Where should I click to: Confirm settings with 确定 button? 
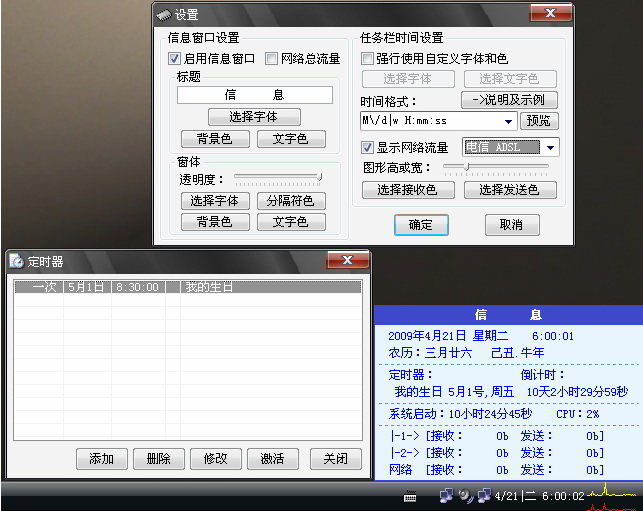click(421, 225)
